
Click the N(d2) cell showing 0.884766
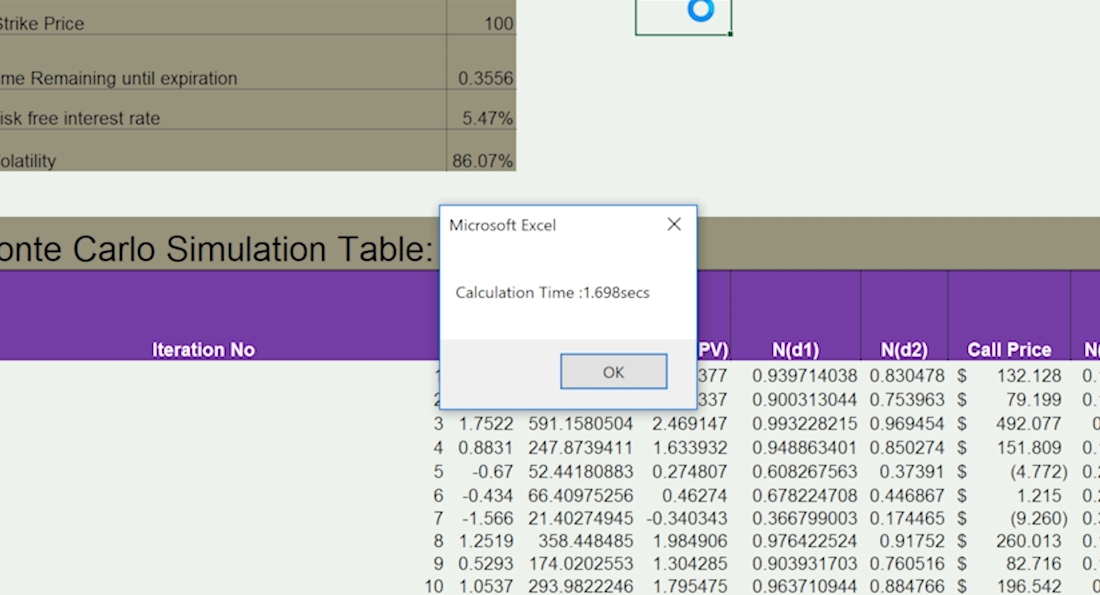(x=904, y=586)
